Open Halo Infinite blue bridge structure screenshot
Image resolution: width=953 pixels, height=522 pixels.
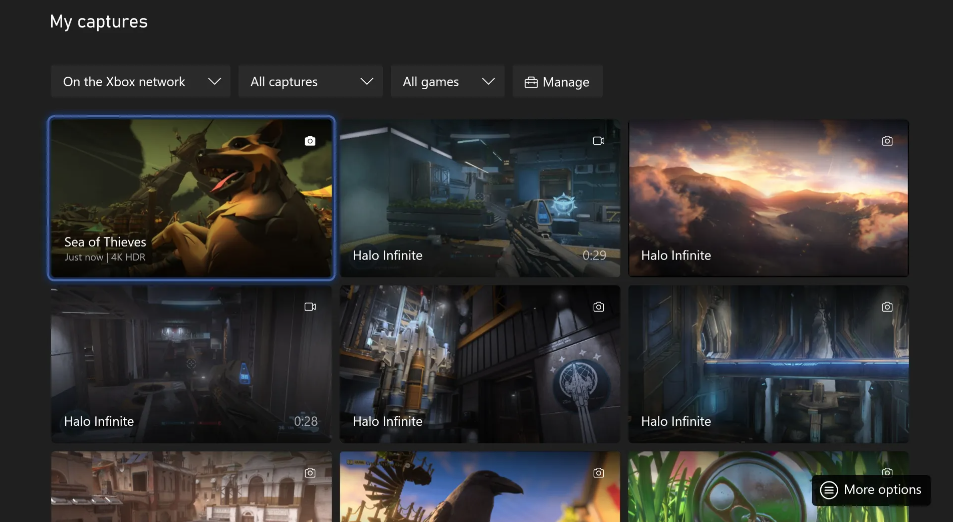pos(768,364)
